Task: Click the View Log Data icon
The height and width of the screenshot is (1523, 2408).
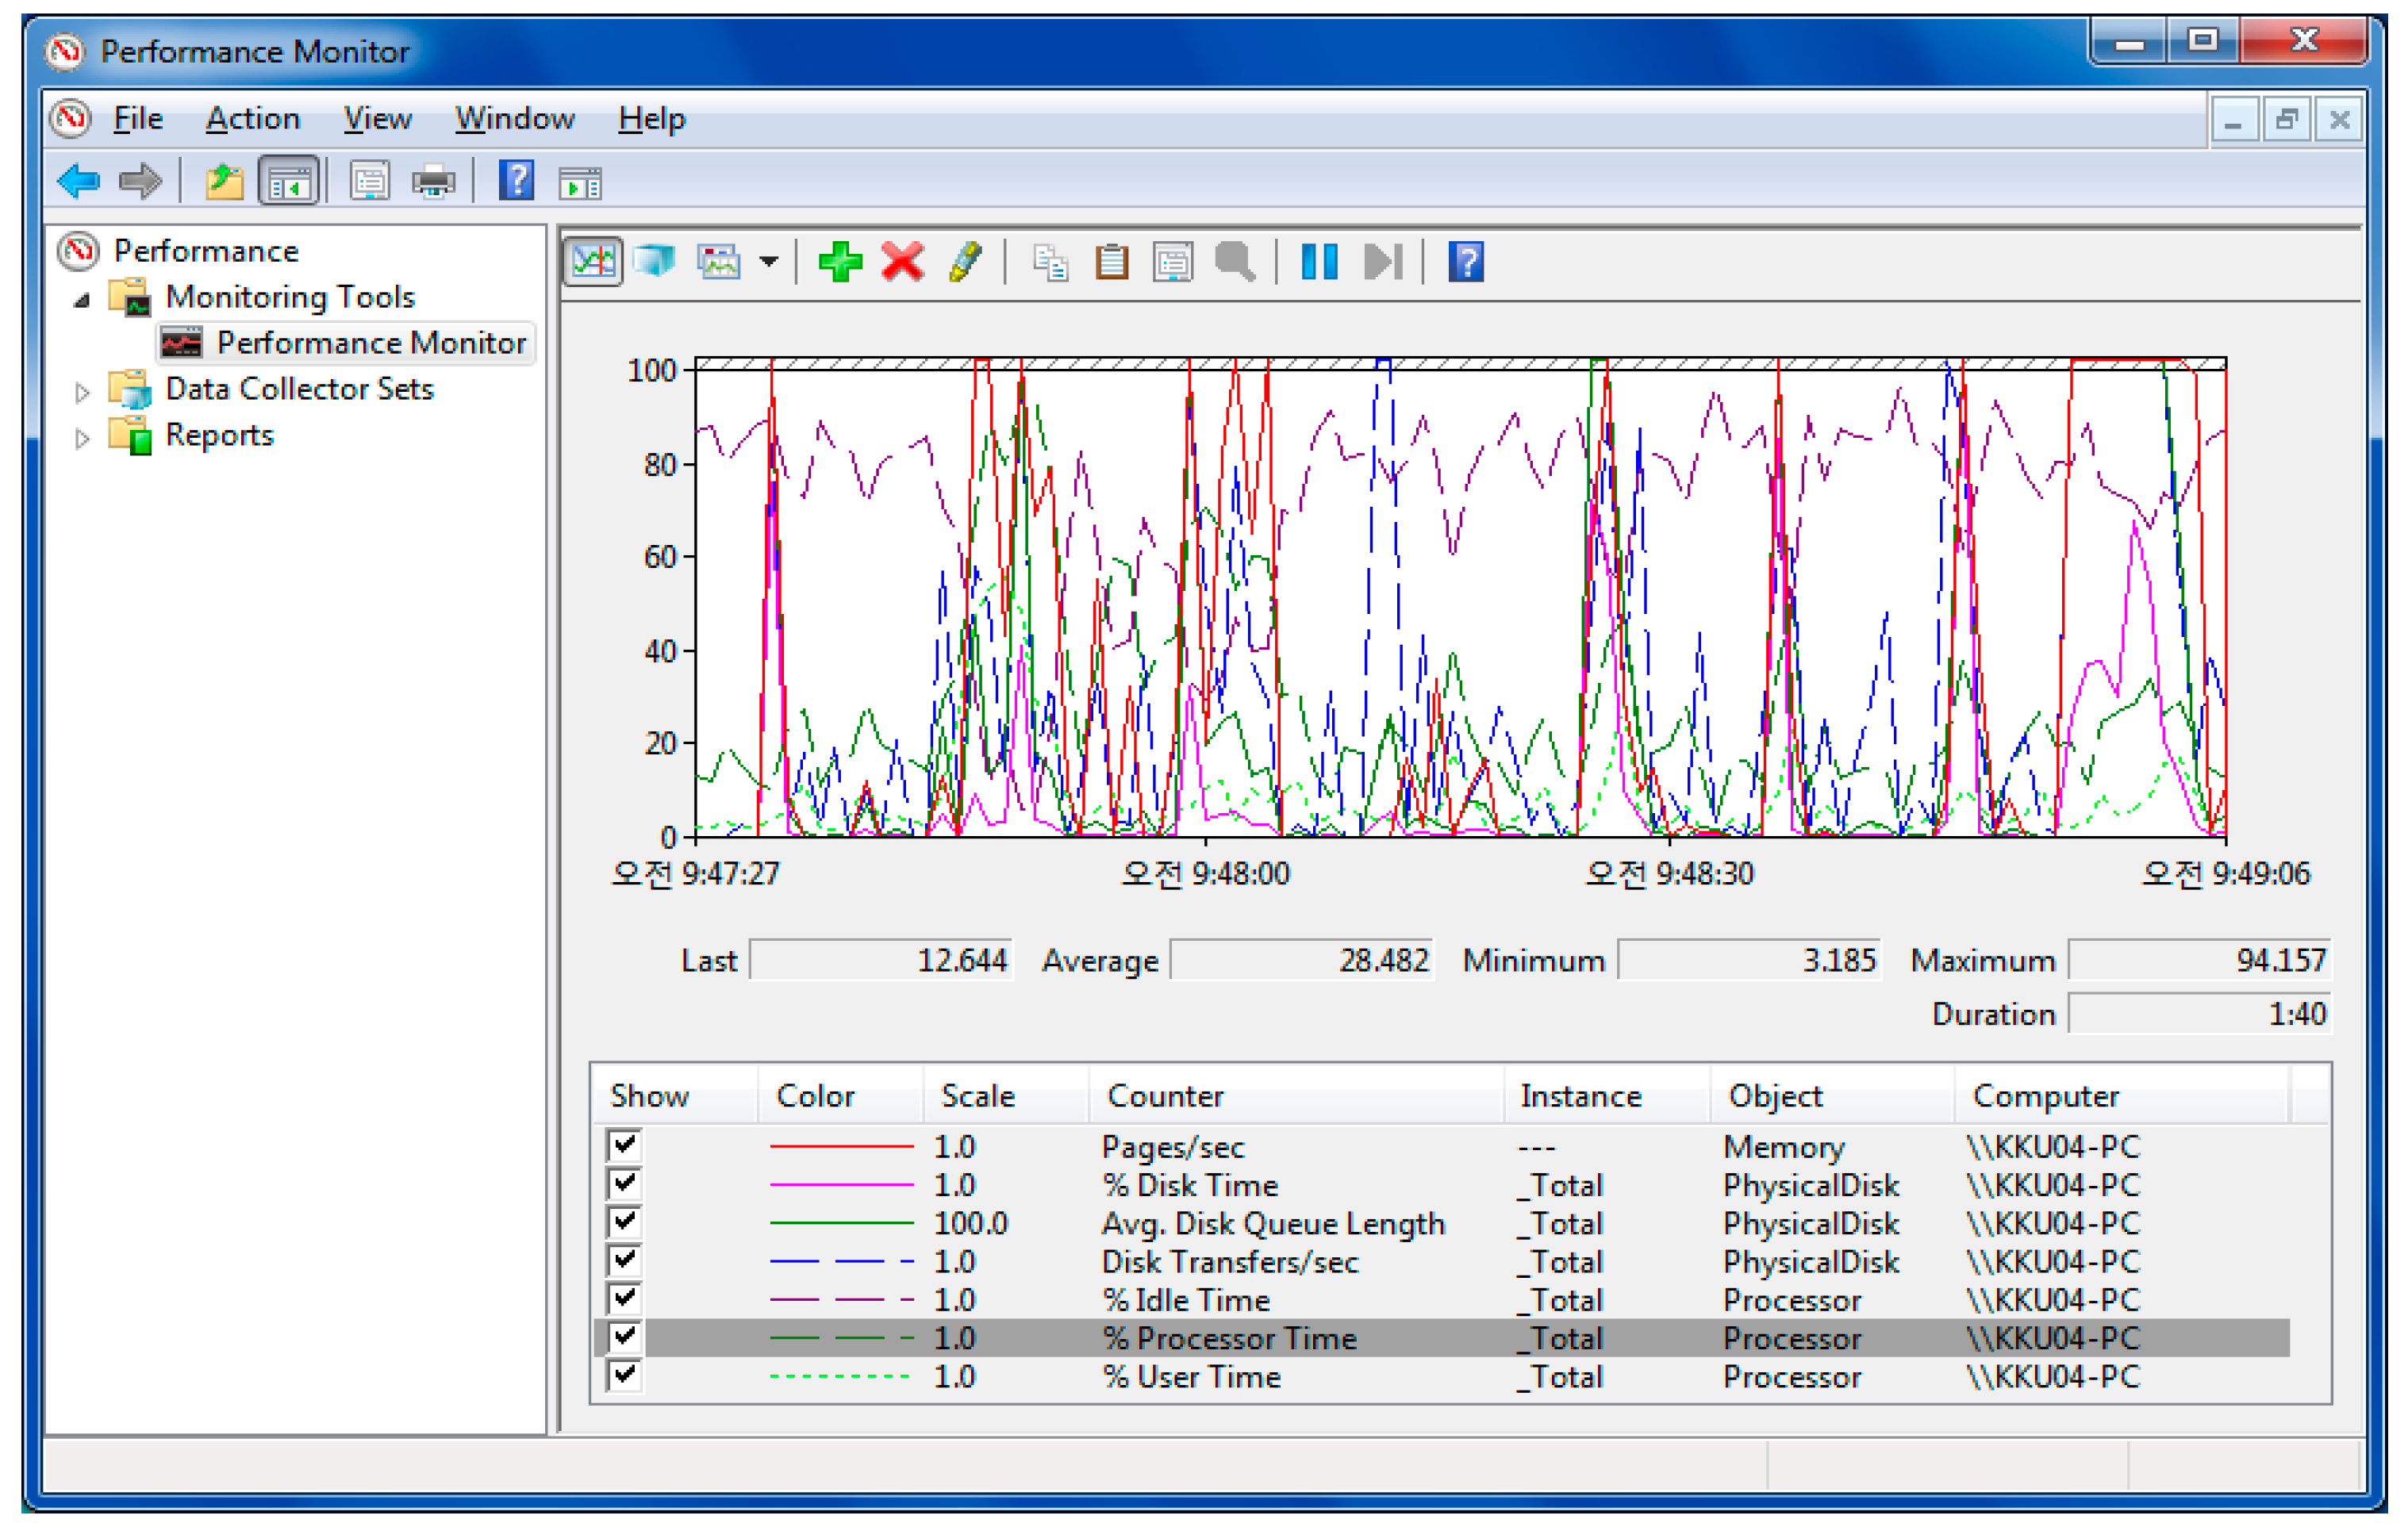Action: click(655, 262)
